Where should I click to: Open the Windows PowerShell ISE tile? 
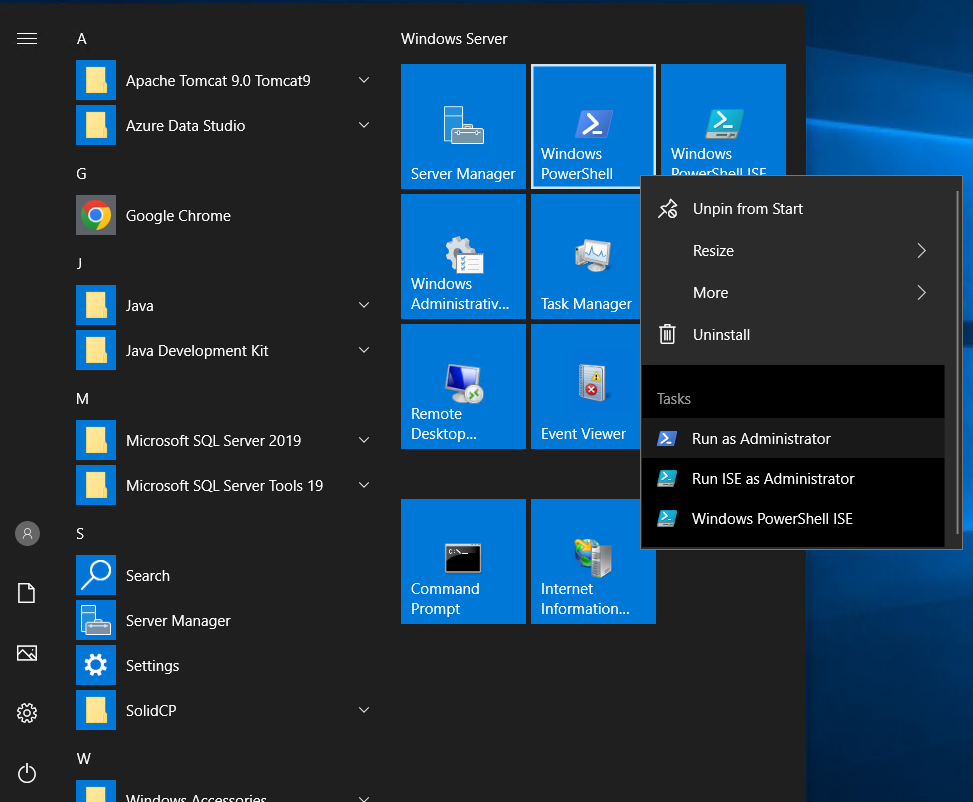tap(723, 120)
